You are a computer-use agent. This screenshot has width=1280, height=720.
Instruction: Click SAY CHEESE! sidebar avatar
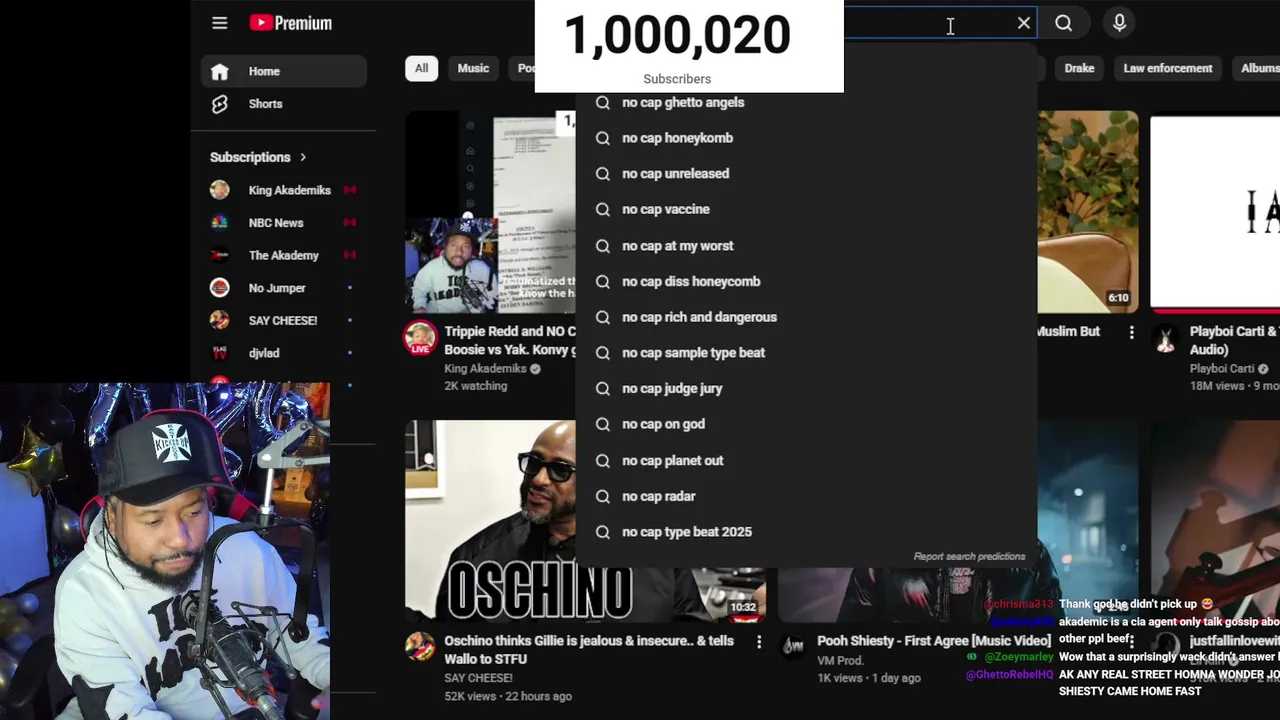click(220, 320)
